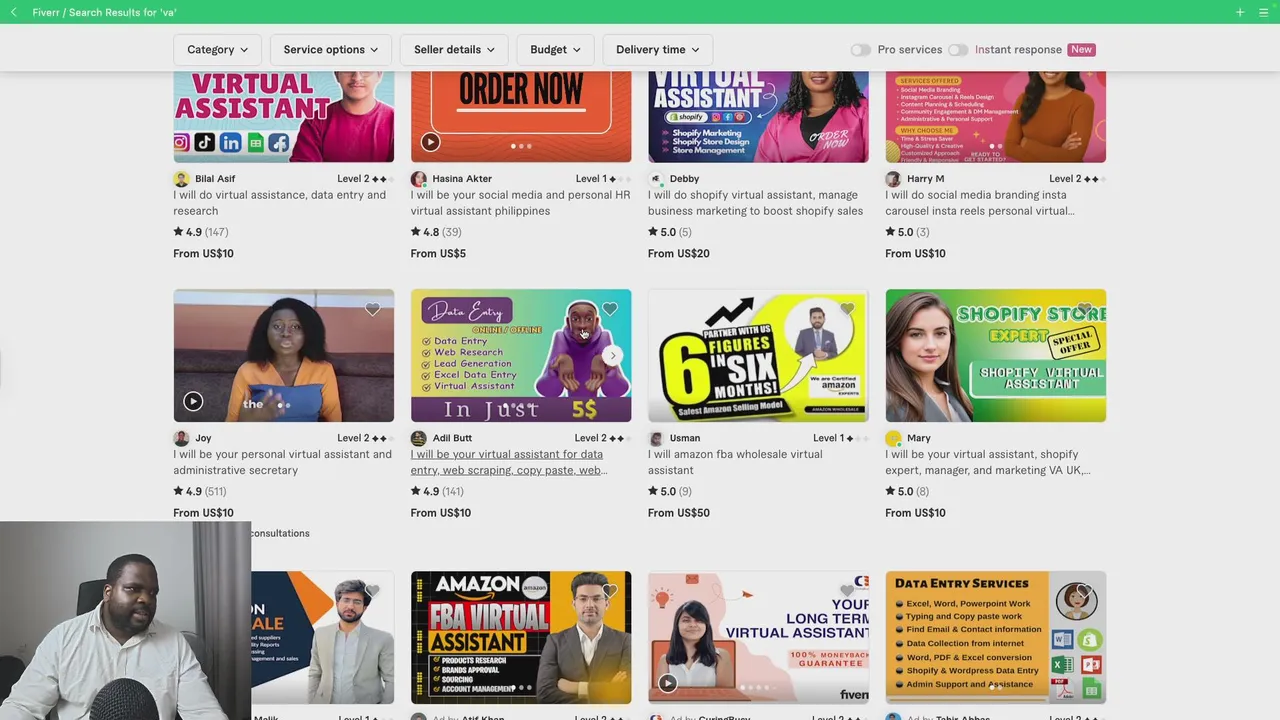Toggle the Pro services switch
Viewport: 1280px width, 720px height.
click(x=860, y=49)
